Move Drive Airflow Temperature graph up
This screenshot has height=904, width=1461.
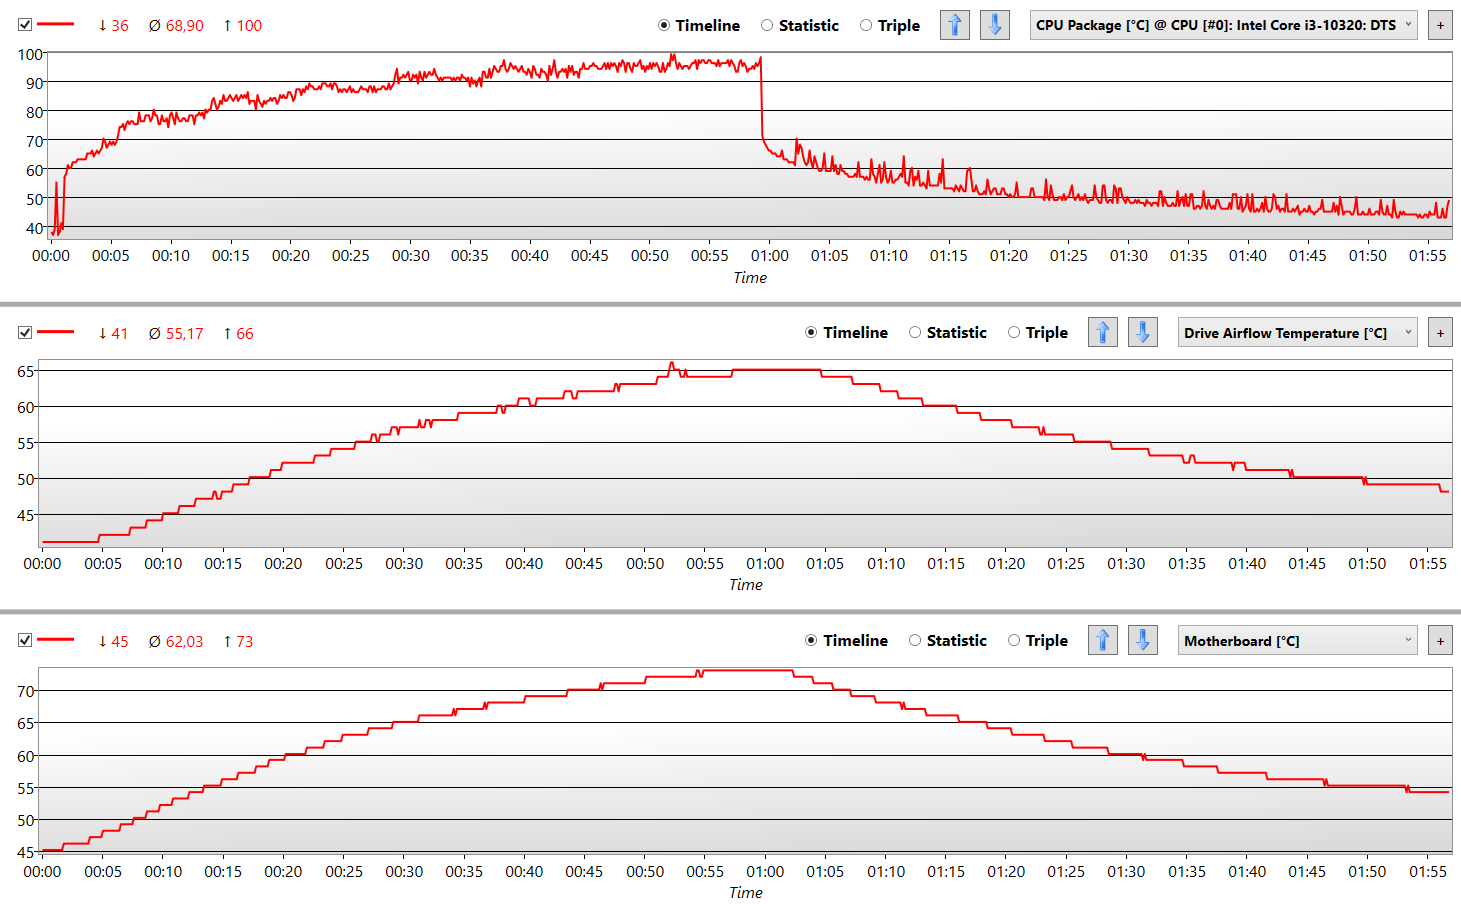1102,332
